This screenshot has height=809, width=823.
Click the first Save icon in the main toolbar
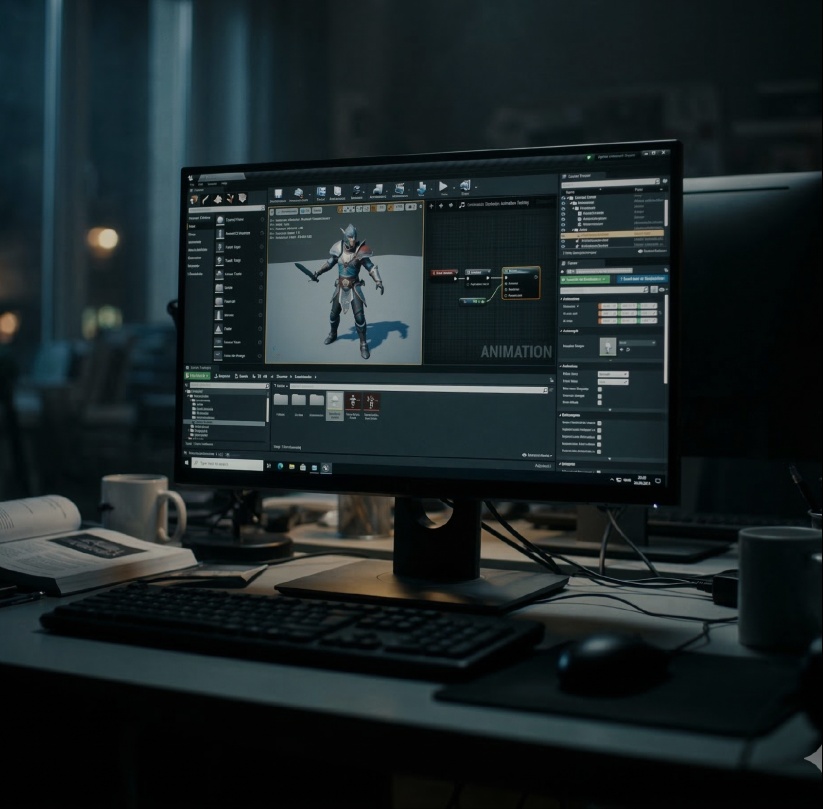point(277,192)
